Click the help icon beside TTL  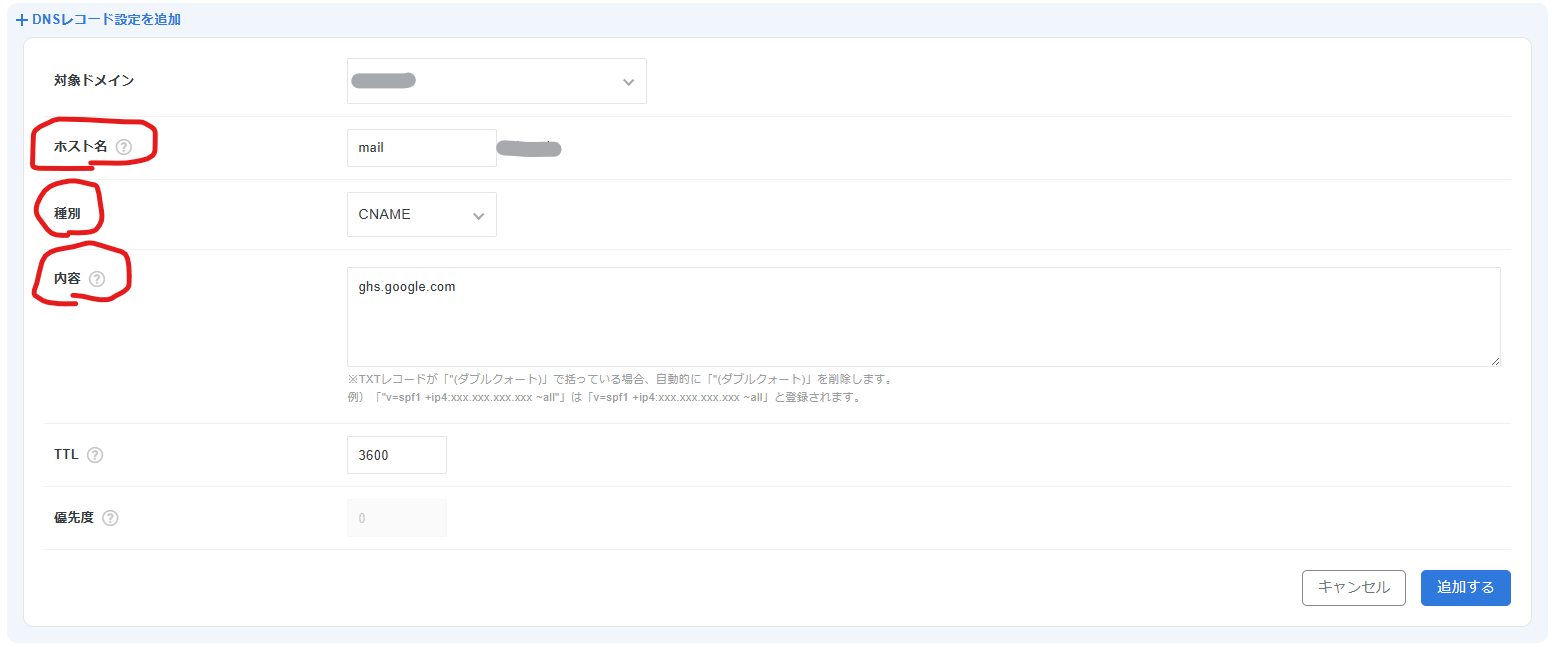pyautogui.click(x=95, y=455)
